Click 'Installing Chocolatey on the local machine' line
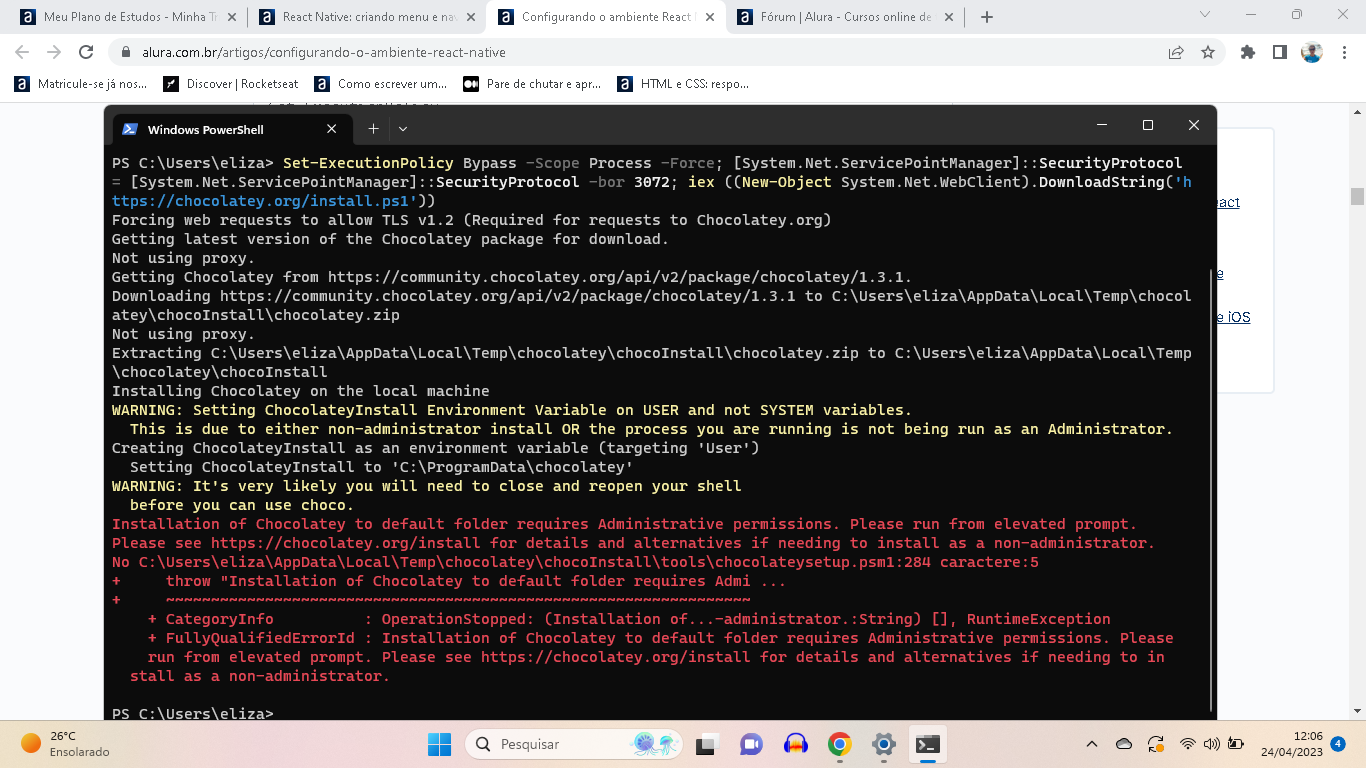This screenshot has width=1366, height=768. coord(301,391)
